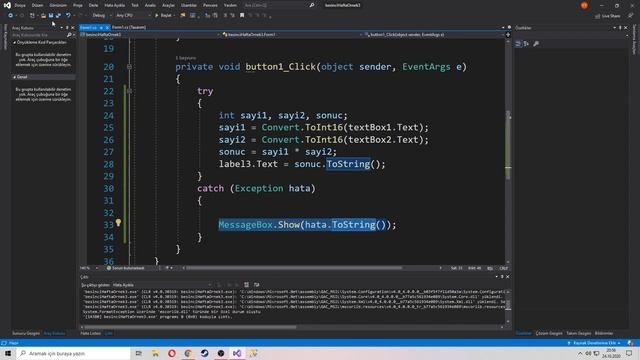Click the Windows taskbar search box
The image size is (640, 360).
(73, 353)
